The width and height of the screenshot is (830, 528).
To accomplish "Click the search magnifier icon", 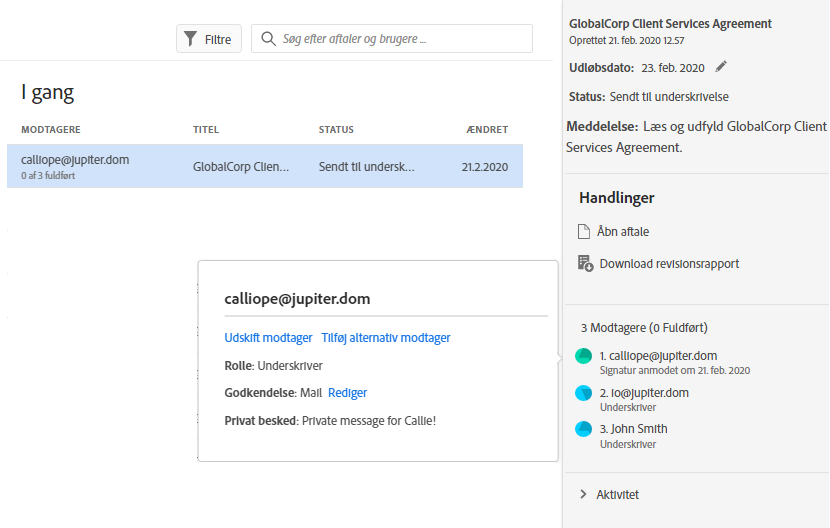I will (268, 39).
